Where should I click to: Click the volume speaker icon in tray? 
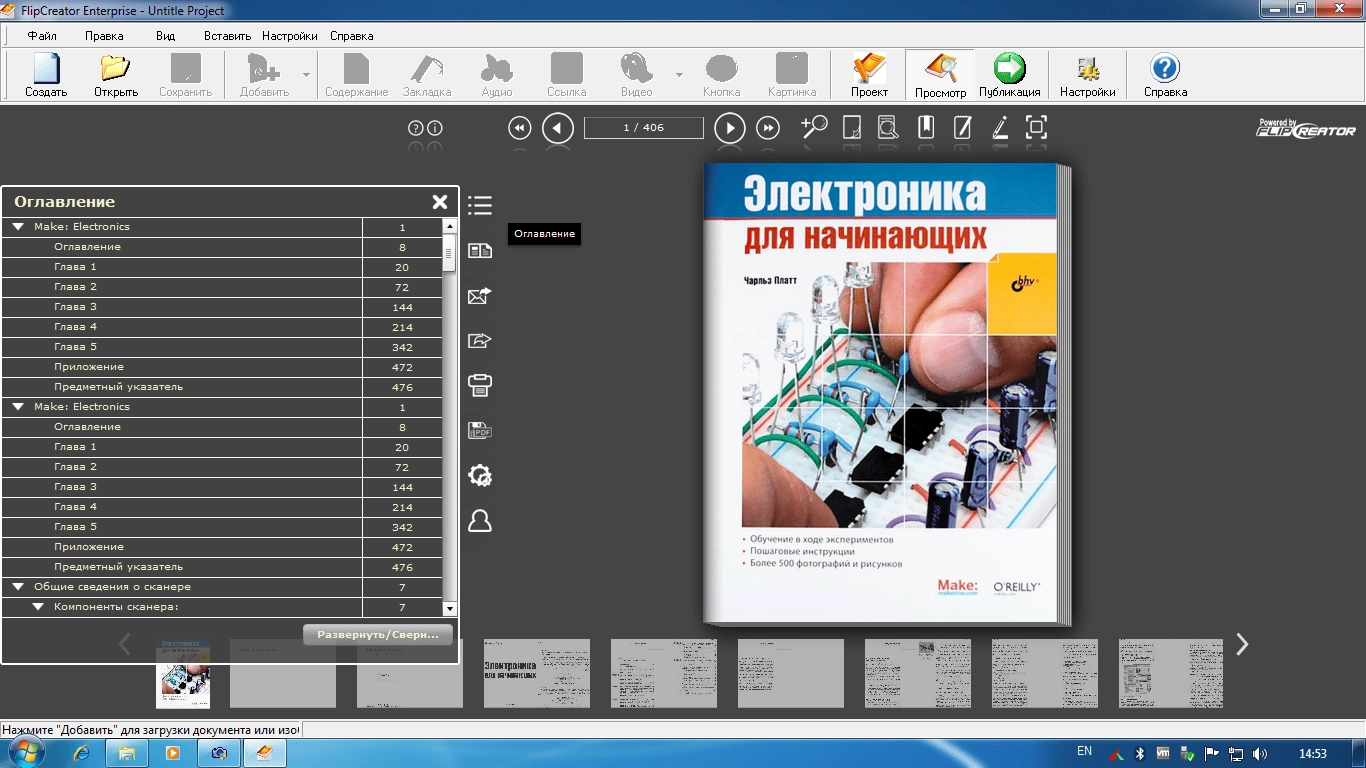click(x=1260, y=754)
